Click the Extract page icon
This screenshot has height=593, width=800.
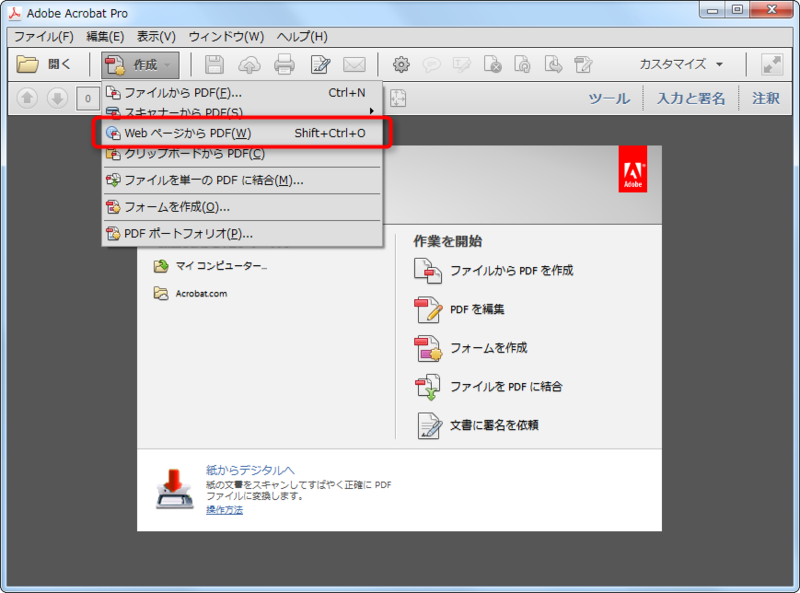point(553,65)
